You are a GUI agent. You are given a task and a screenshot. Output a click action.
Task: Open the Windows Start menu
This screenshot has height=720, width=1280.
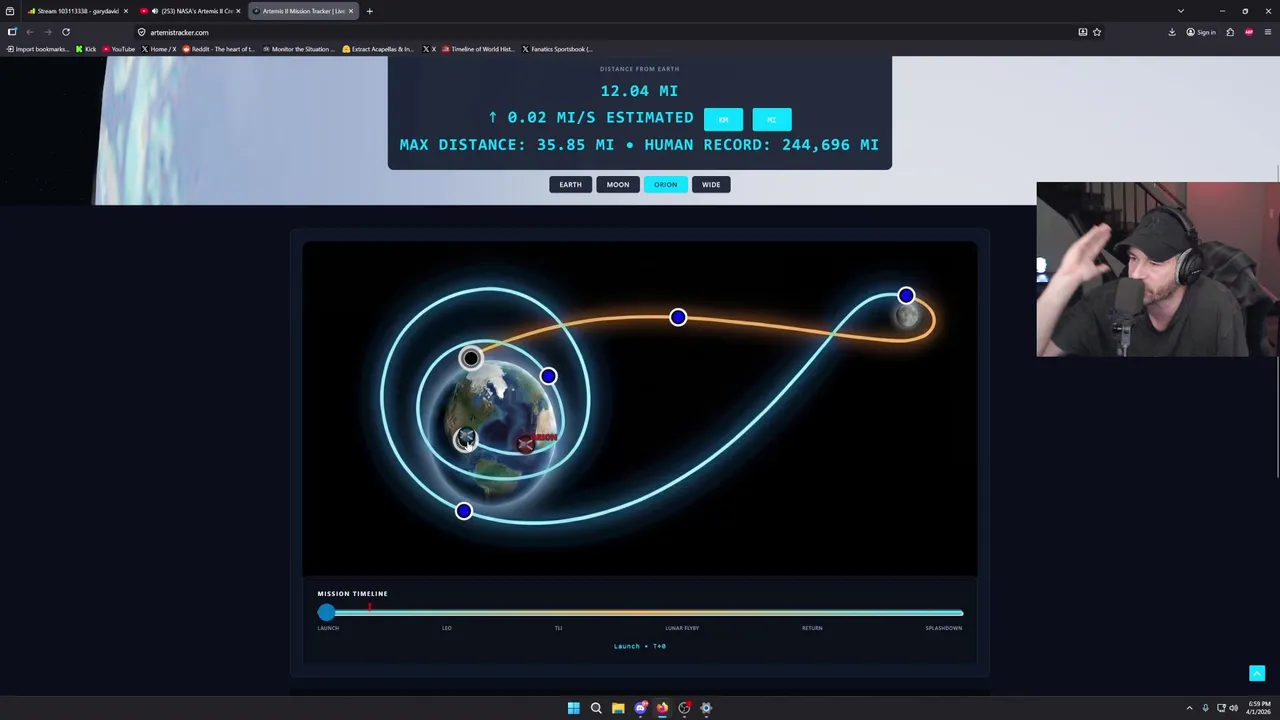tap(574, 708)
